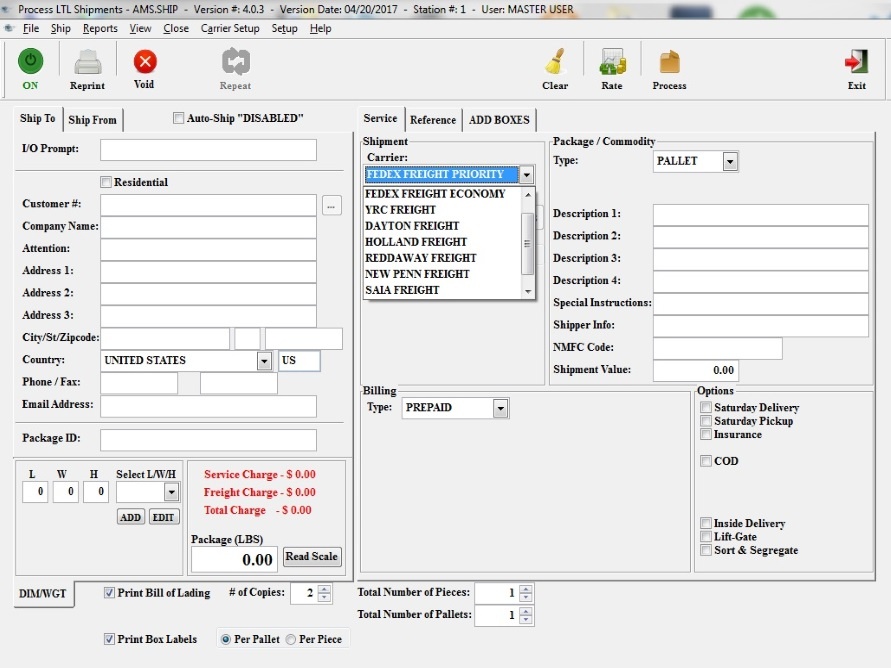Open the Help menu
The image size is (891, 668).
click(320, 28)
